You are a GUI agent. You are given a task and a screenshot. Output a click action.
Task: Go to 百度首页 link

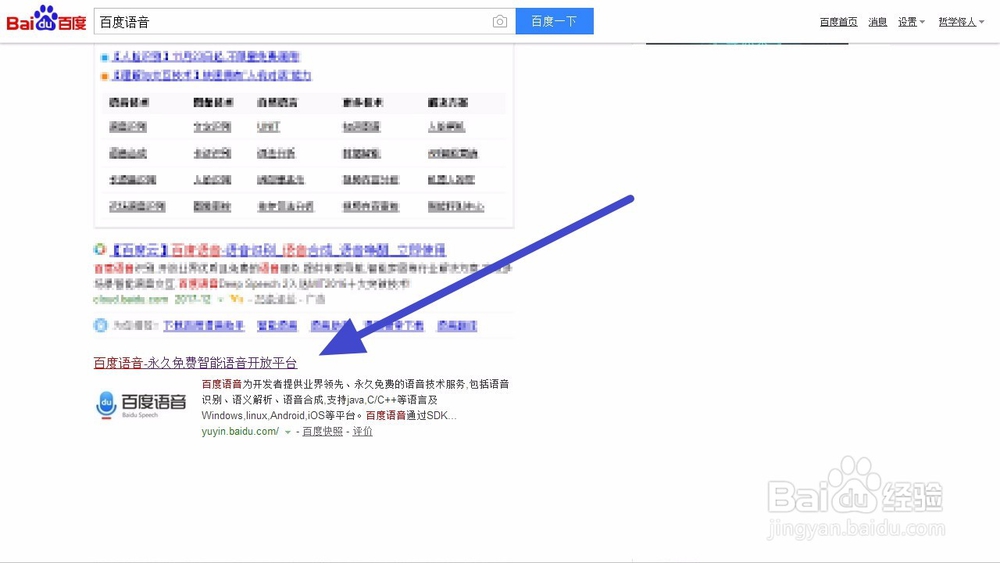tap(838, 22)
